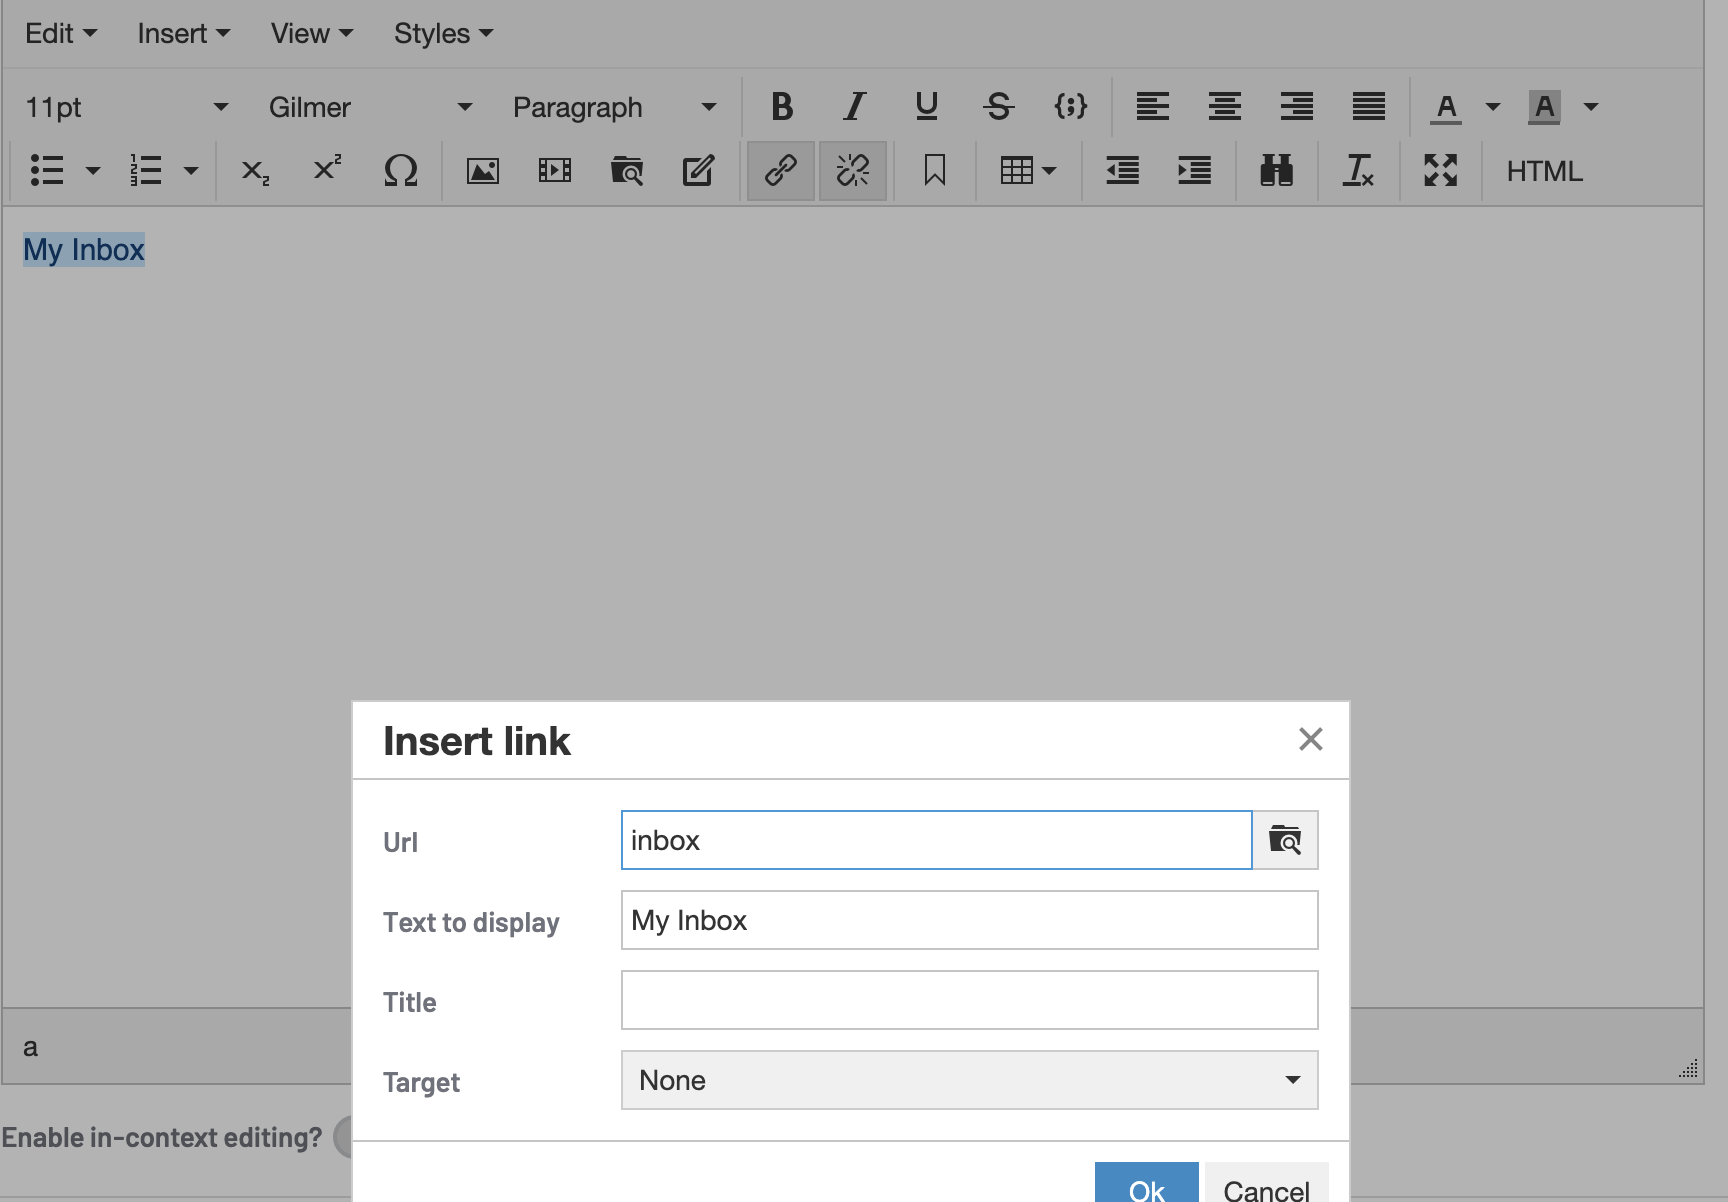The width and height of the screenshot is (1728, 1202).
Task: Toggle italic text style
Action: (x=854, y=106)
